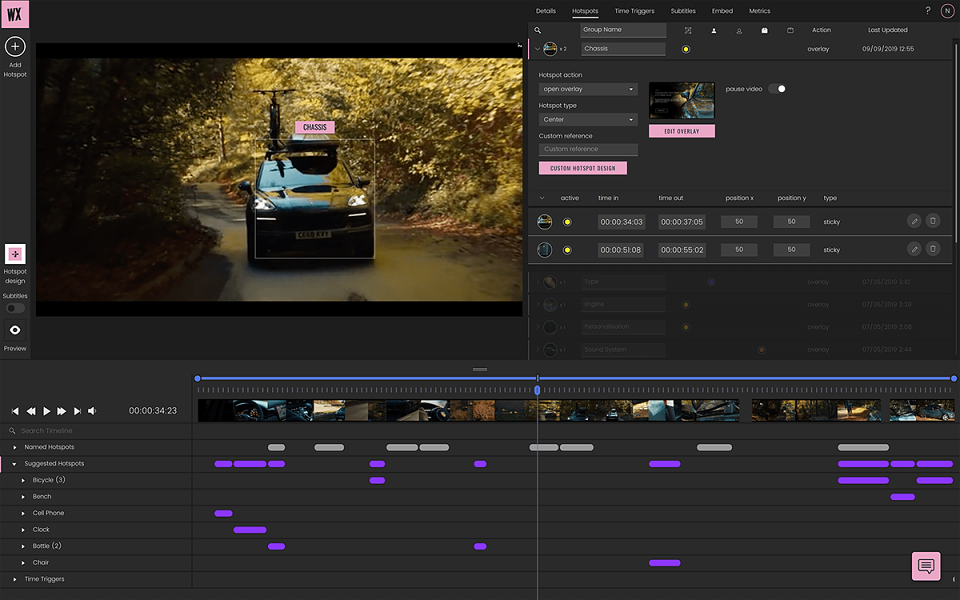Click the timeline playhead handle

pyautogui.click(x=537, y=390)
